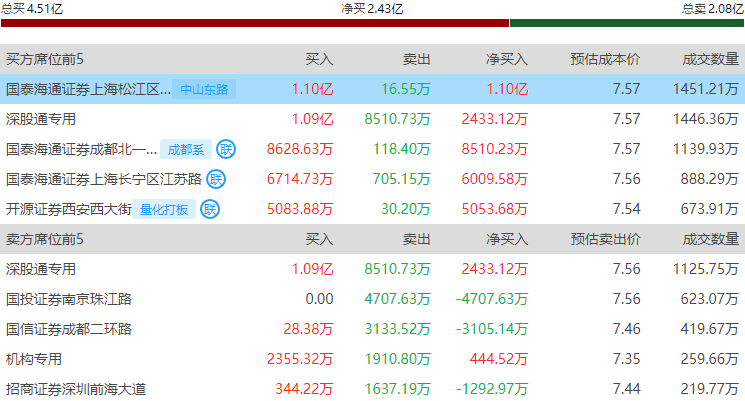
Task: Click 卖出 header in seller table
Action: pos(417,239)
